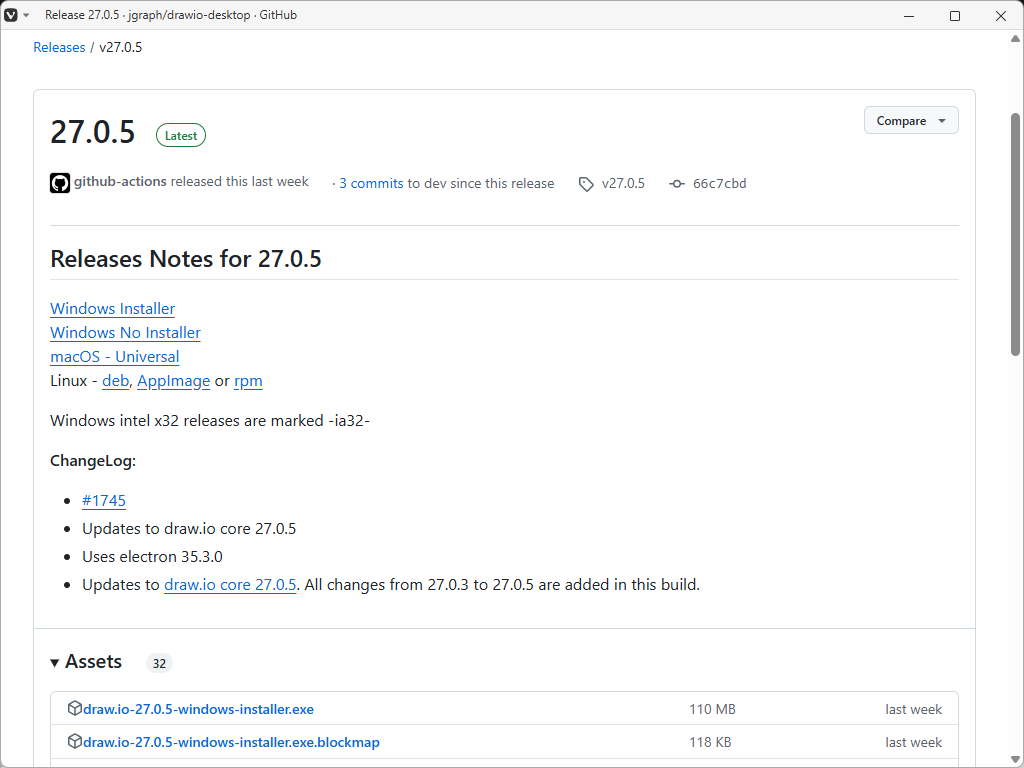Open the 3 commits link
The image size is (1024, 768).
tap(371, 184)
